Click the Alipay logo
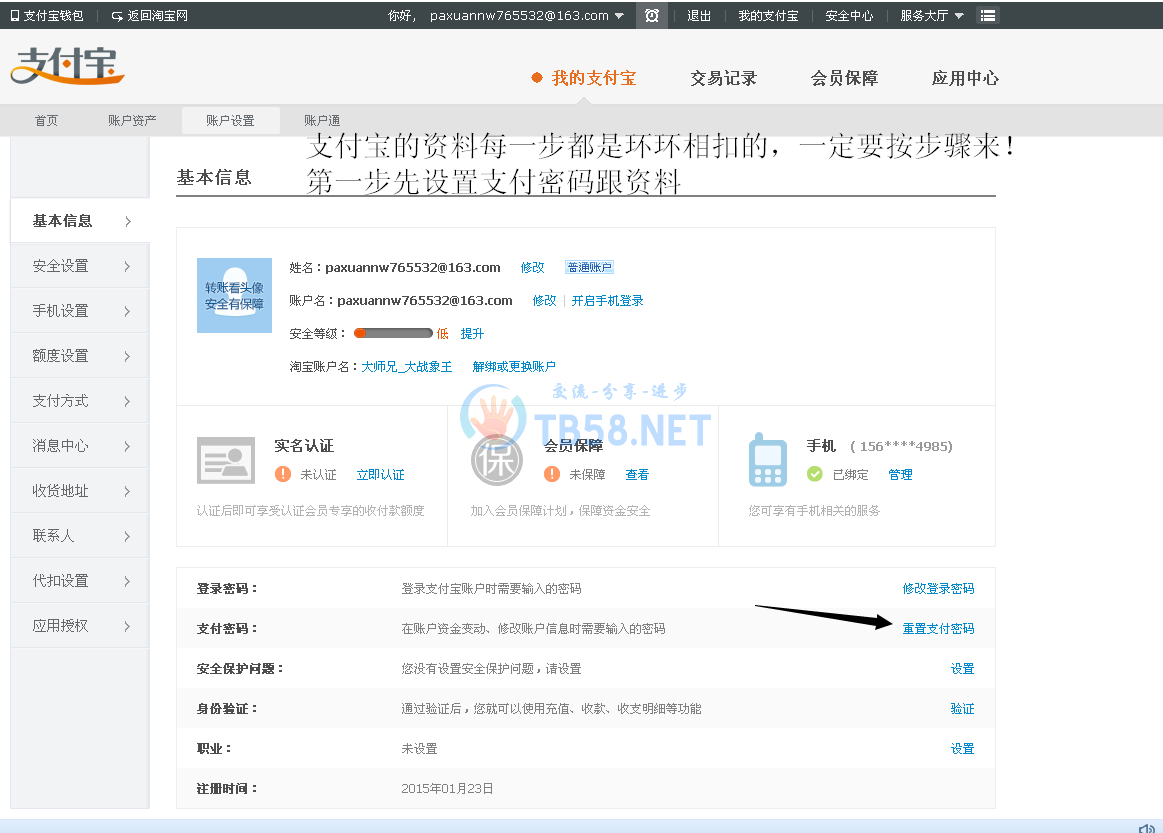The height and width of the screenshot is (833, 1163). (x=67, y=66)
